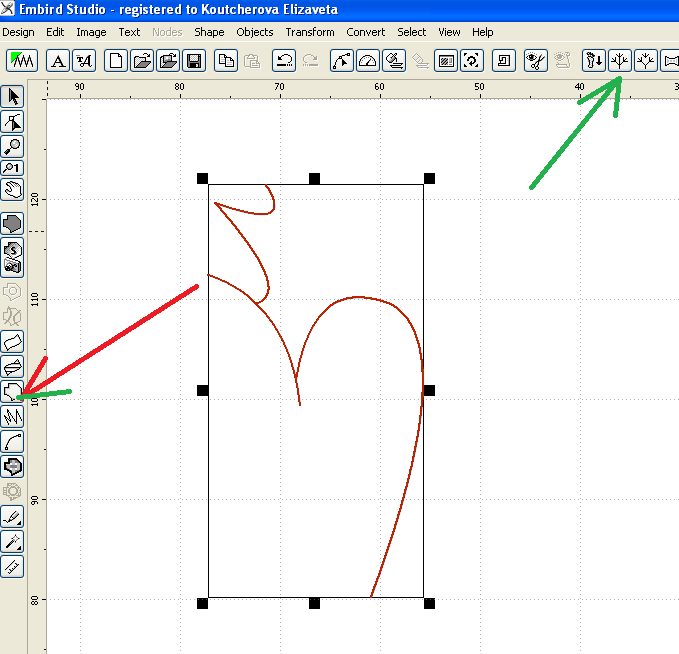The width and height of the screenshot is (679, 654).
Task: Expand the magic wand tool flyout
Action: (13, 541)
